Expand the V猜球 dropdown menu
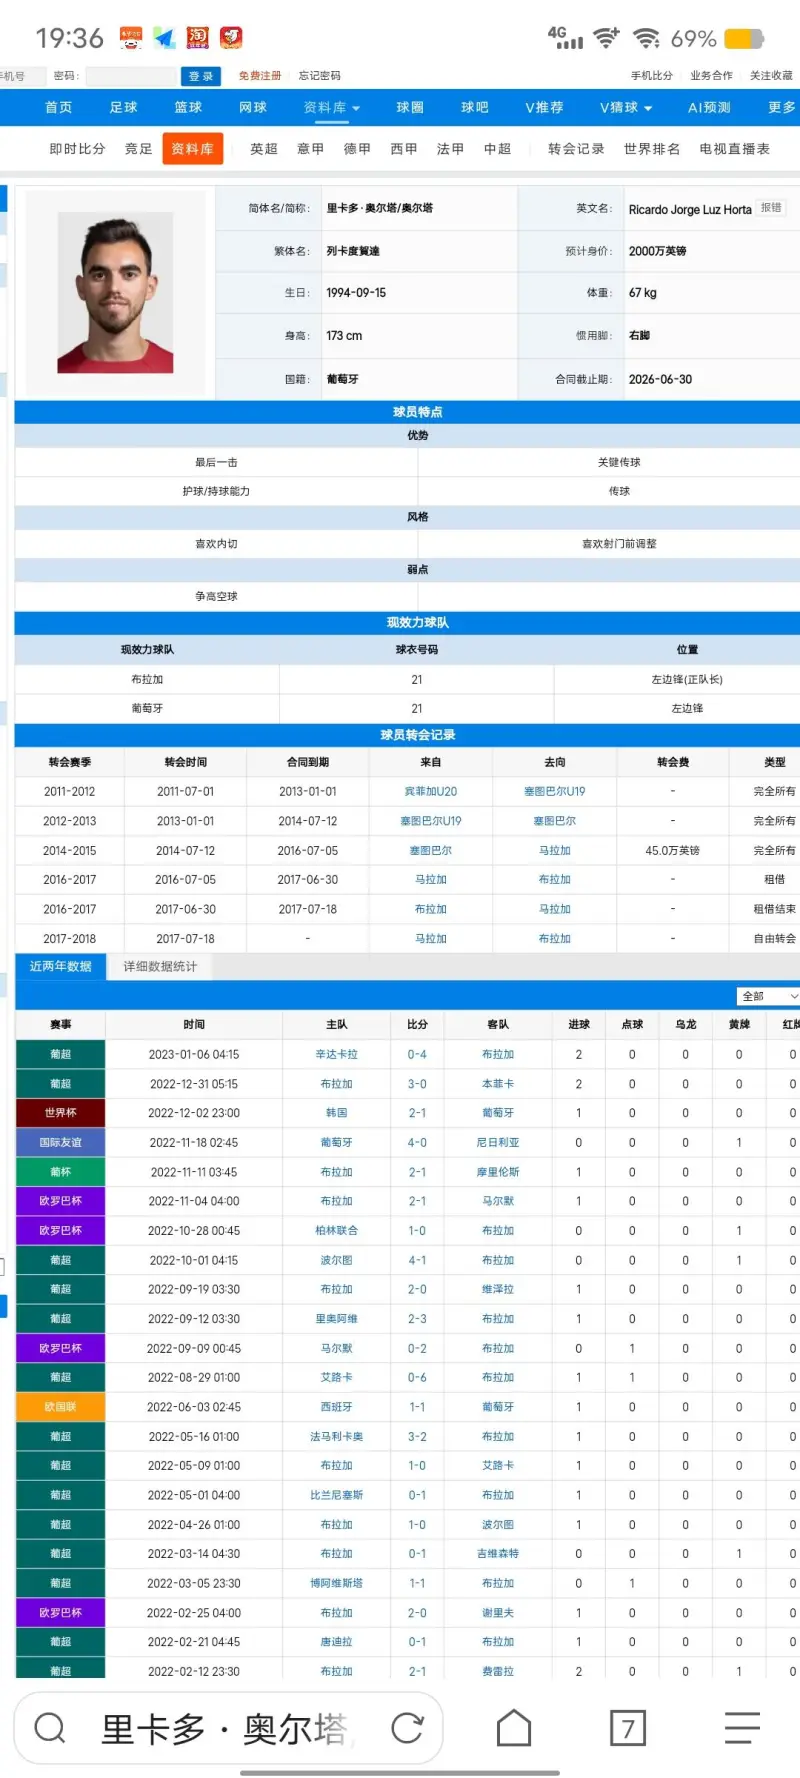This screenshot has height=1778, width=800. coord(625,107)
